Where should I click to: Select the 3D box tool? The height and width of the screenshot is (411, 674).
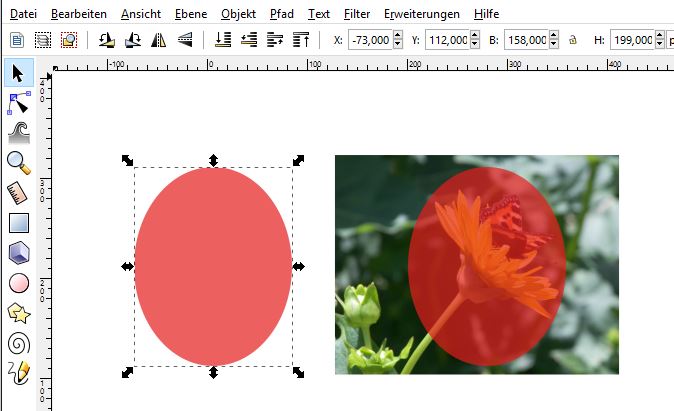19,253
